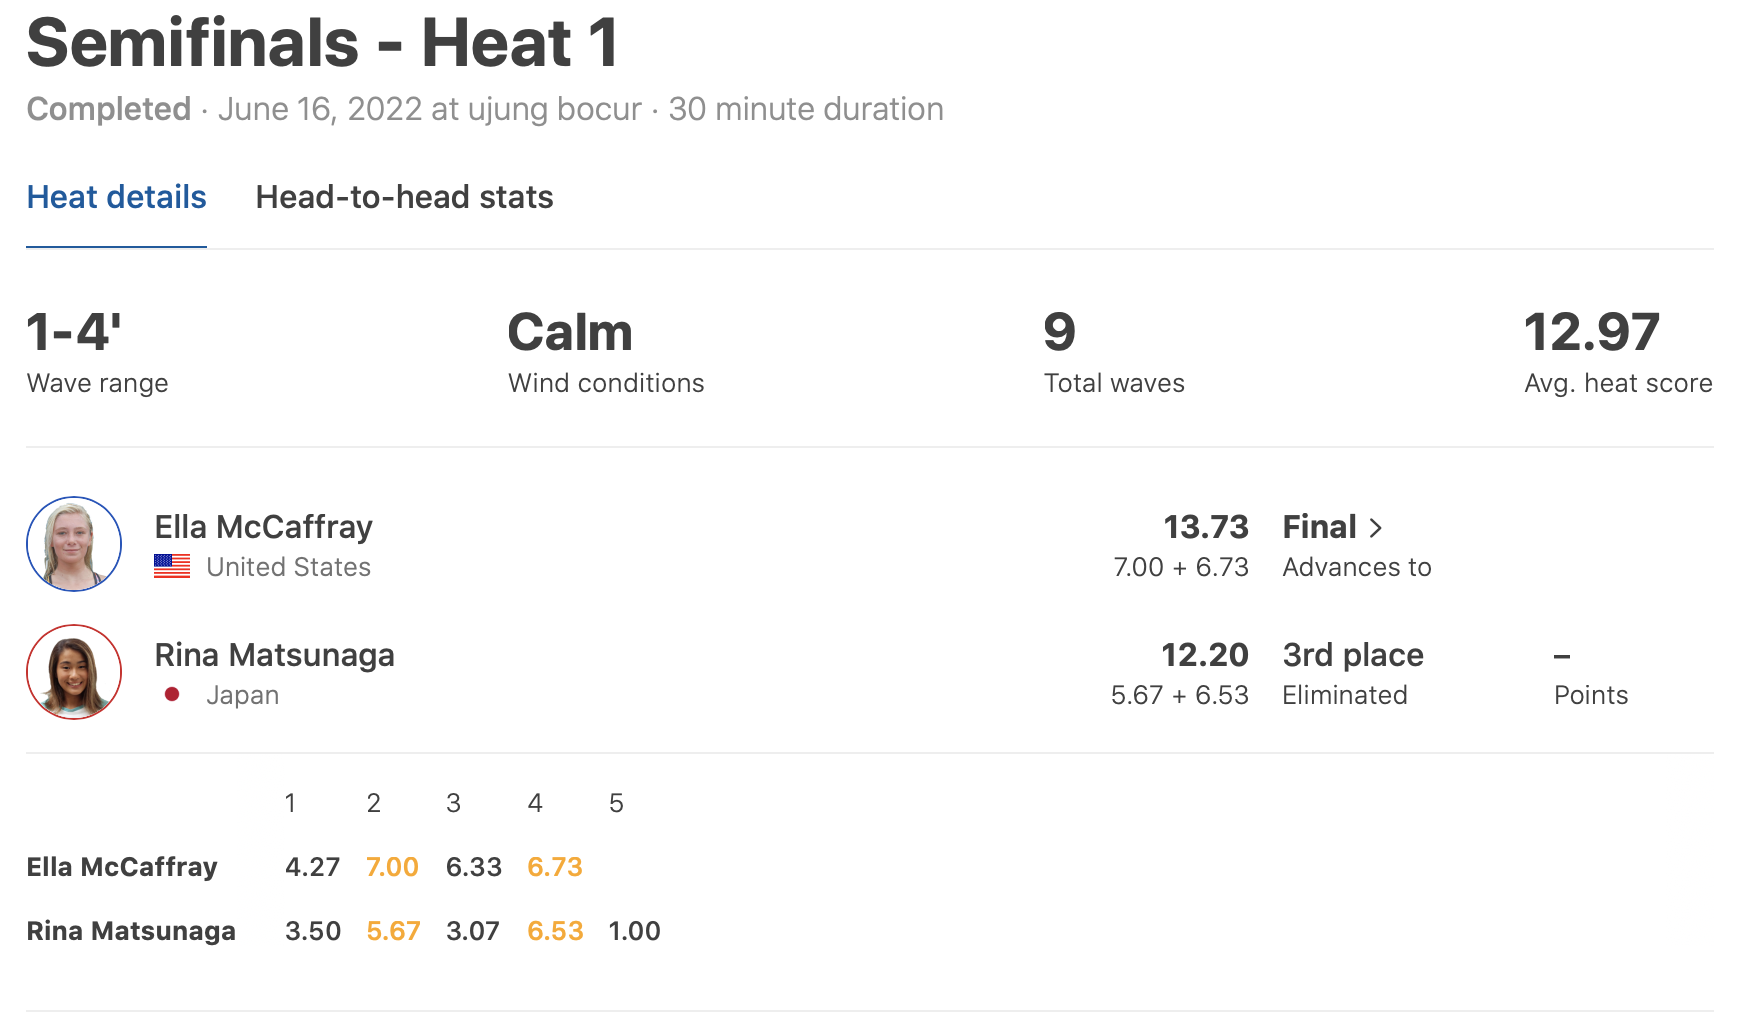Viewport: 1740px width, 1022px height.
Task: Click the United States flag icon
Action: tap(172, 567)
